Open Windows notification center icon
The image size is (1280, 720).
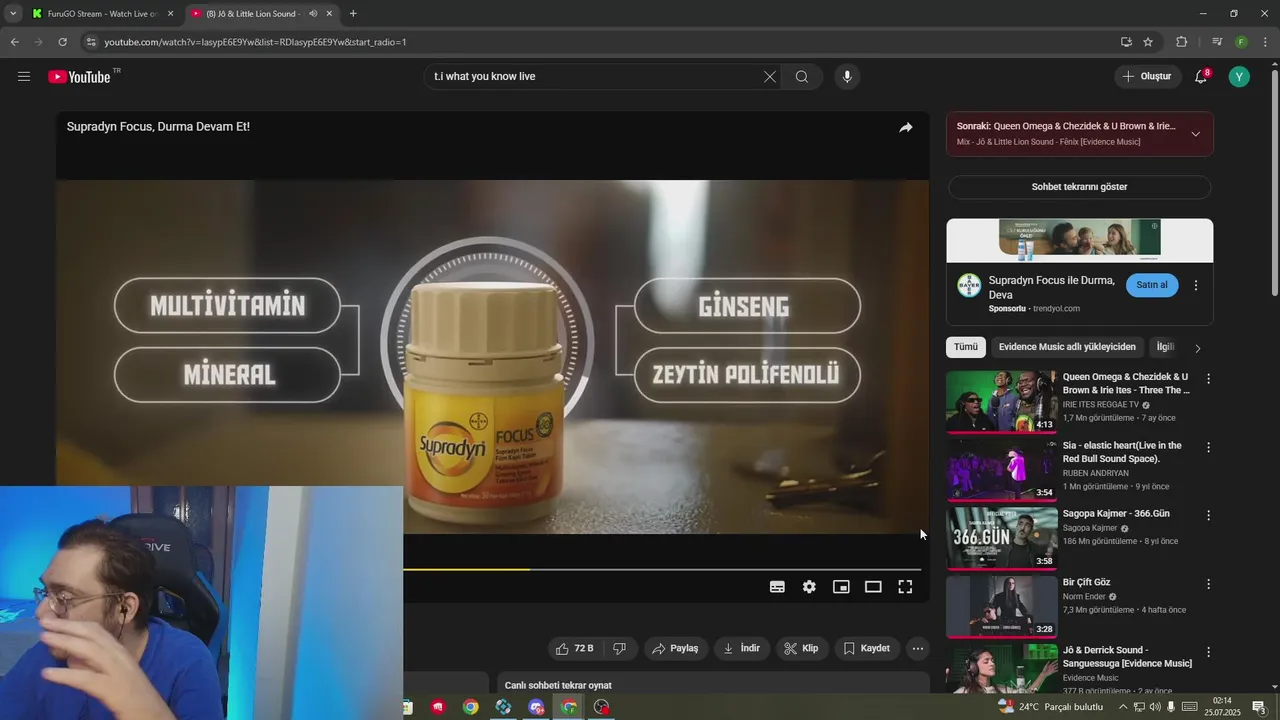coord(1259,707)
